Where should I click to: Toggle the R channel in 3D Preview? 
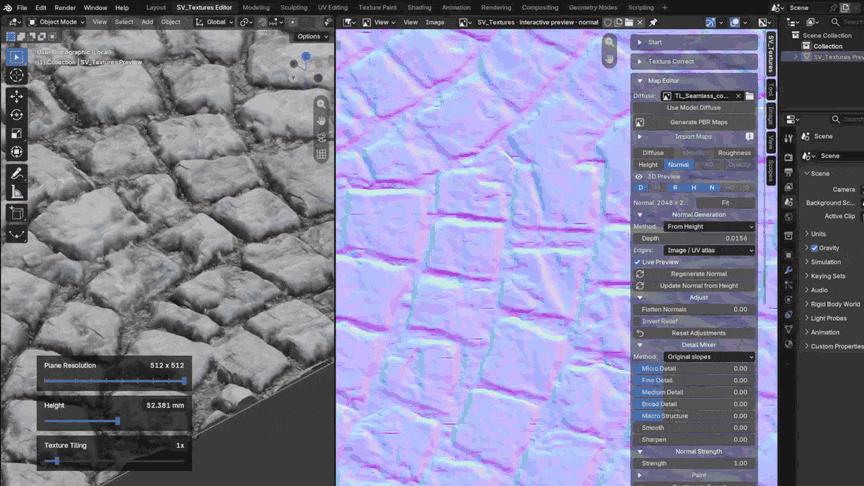pyautogui.click(x=676, y=188)
